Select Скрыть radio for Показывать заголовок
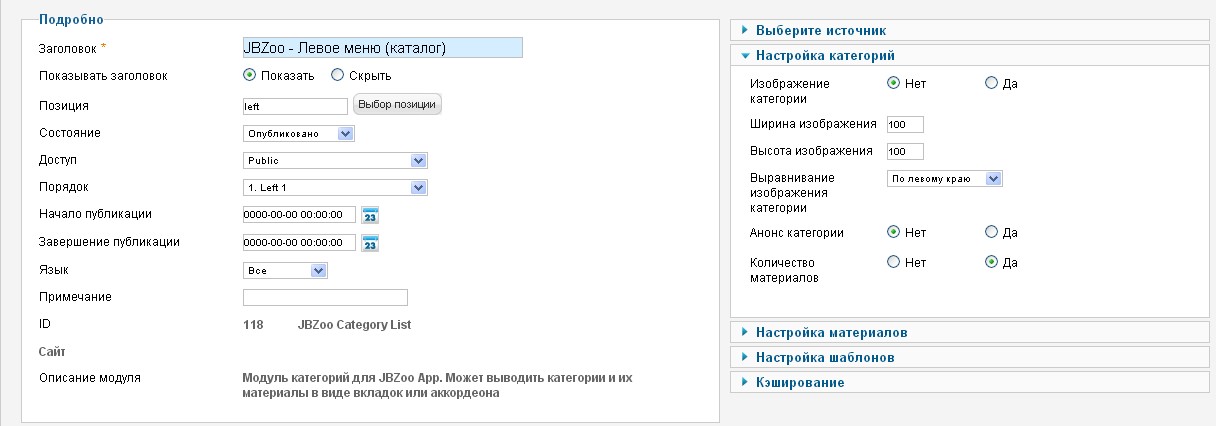Screen dimensions: 1216x426 (x=337, y=75)
